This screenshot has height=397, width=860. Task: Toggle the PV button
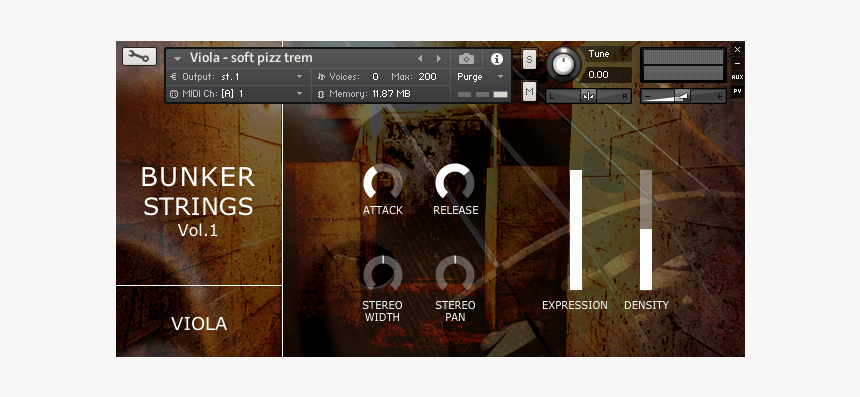pyautogui.click(x=737, y=91)
